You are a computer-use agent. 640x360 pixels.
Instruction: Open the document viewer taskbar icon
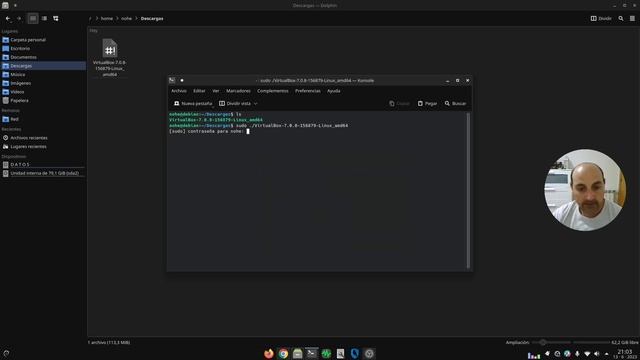tap(340, 353)
